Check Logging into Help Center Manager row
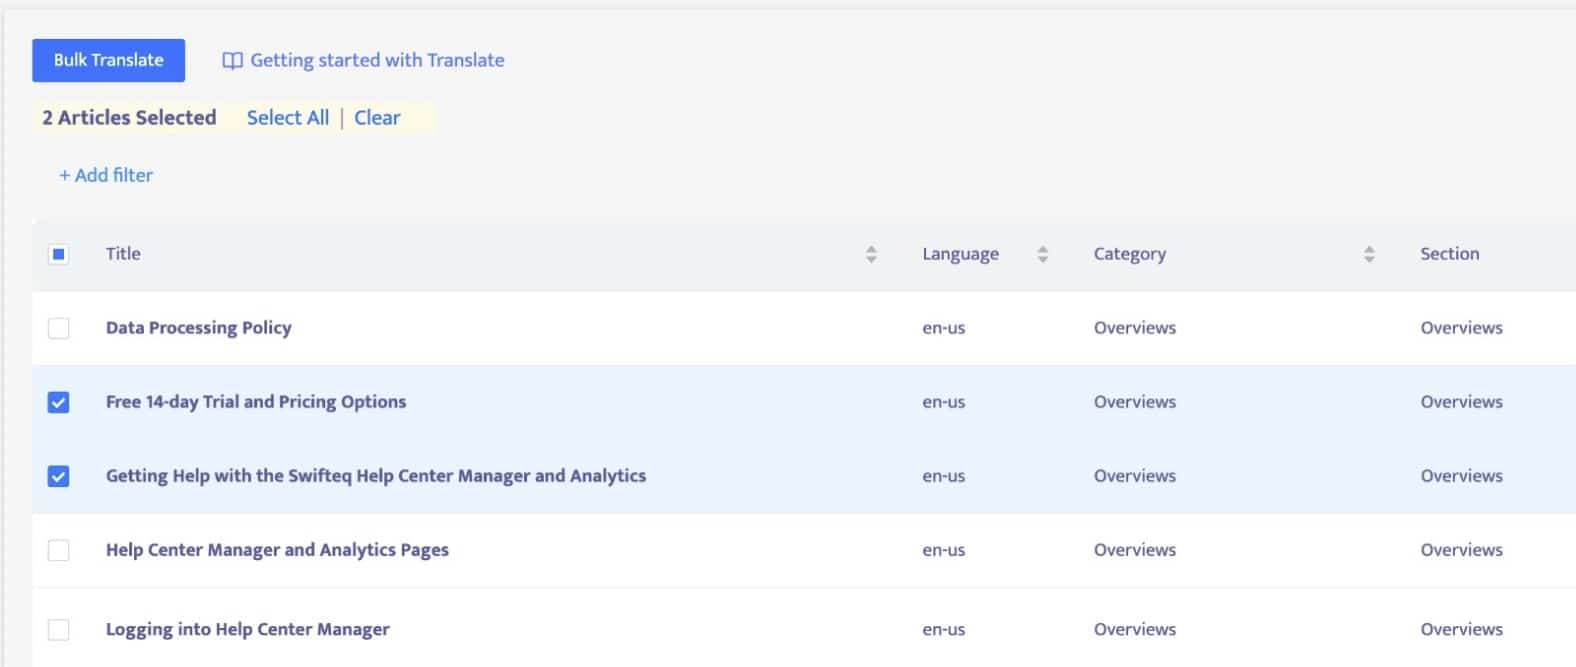1576x667 pixels. [x=59, y=629]
